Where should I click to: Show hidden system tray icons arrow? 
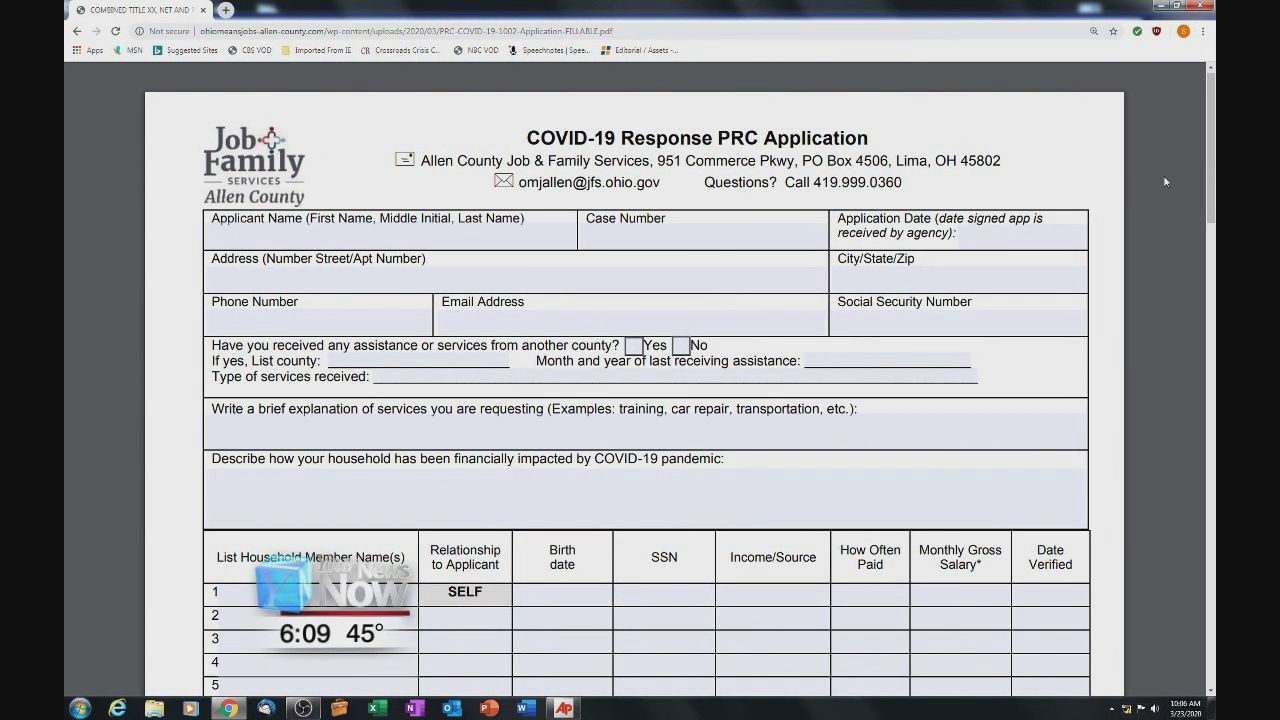[x=1112, y=709]
